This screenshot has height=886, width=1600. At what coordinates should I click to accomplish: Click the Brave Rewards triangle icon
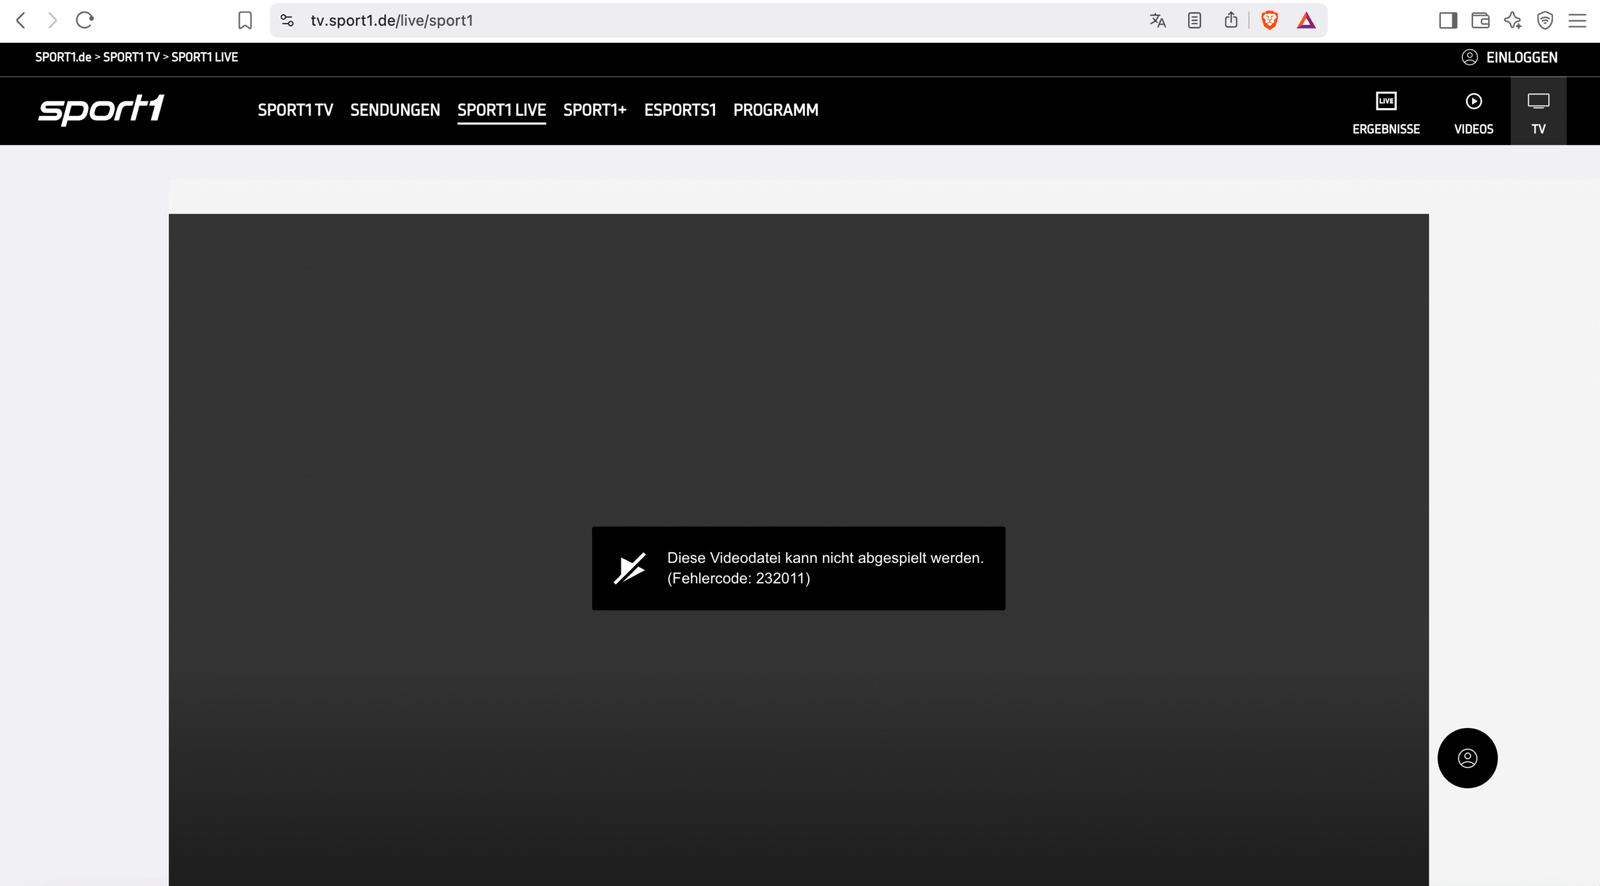[1306, 20]
